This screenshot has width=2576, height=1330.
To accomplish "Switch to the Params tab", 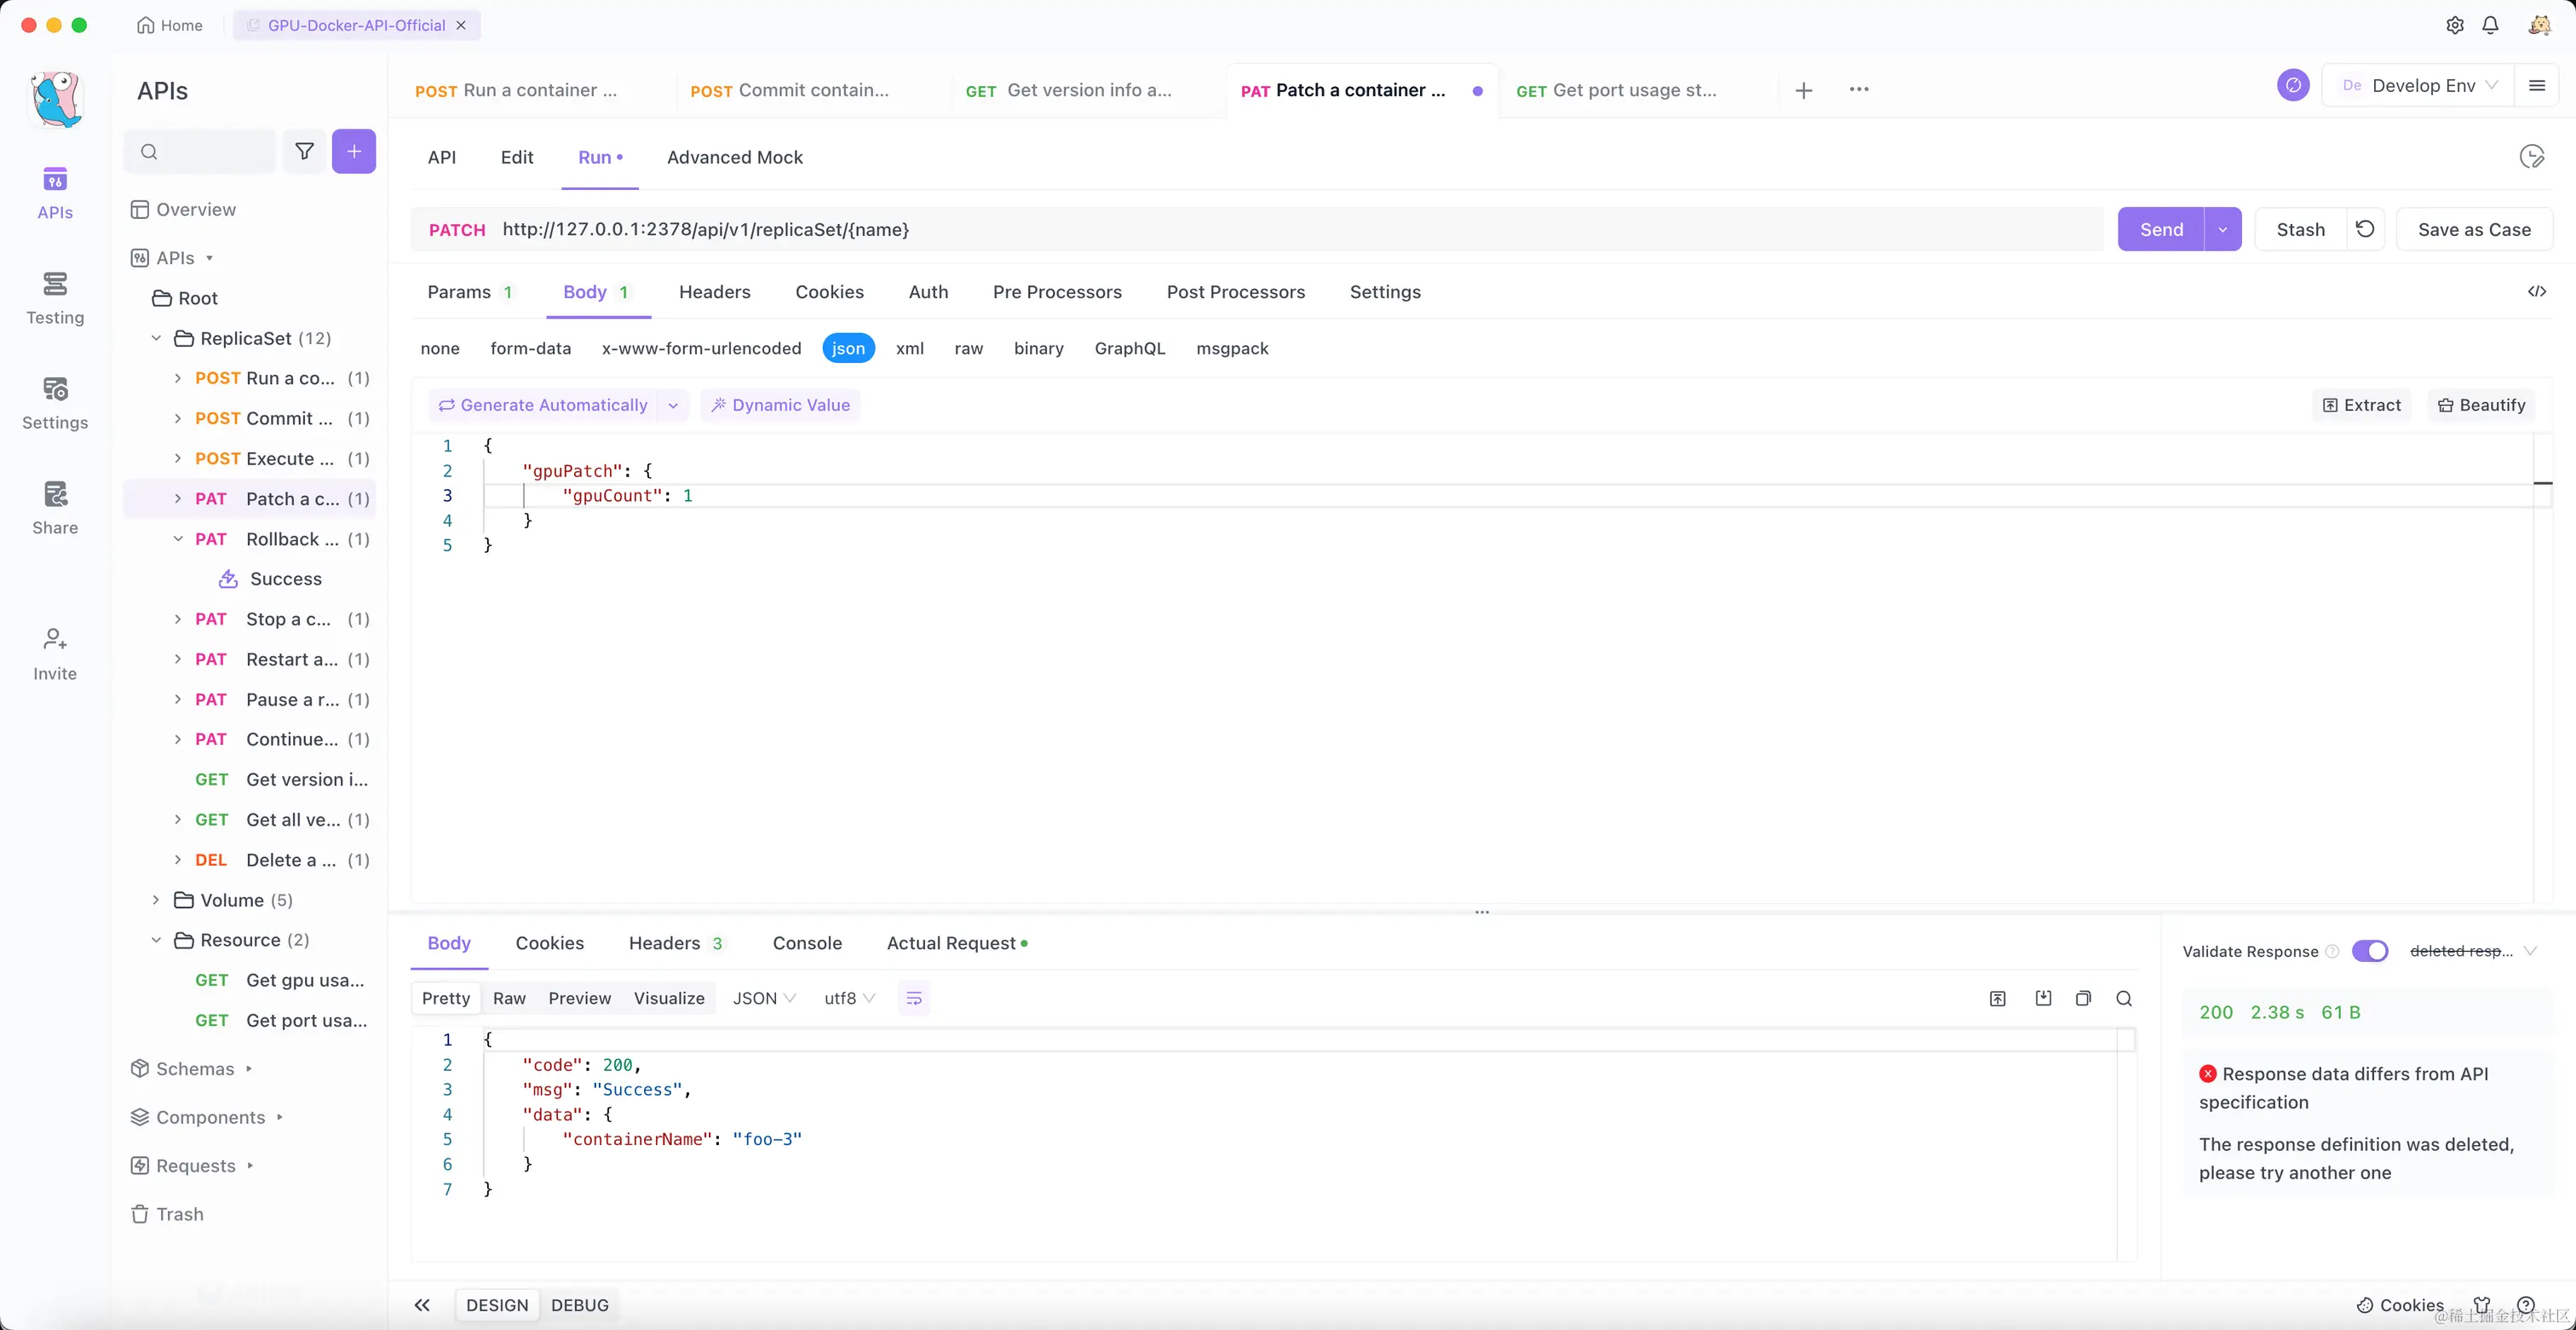I will (469, 292).
